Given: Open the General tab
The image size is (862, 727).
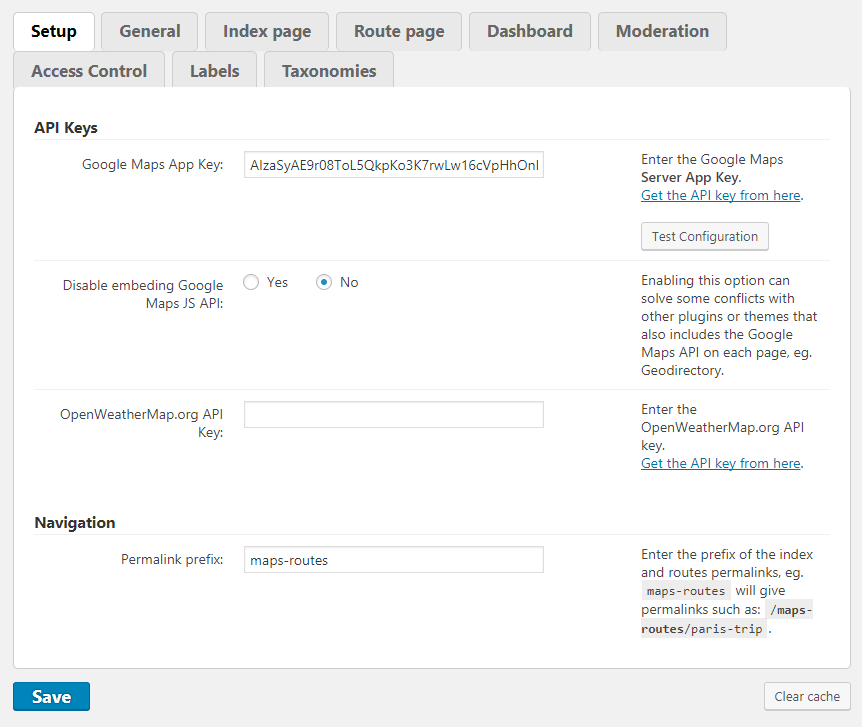Looking at the screenshot, I should (x=150, y=31).
